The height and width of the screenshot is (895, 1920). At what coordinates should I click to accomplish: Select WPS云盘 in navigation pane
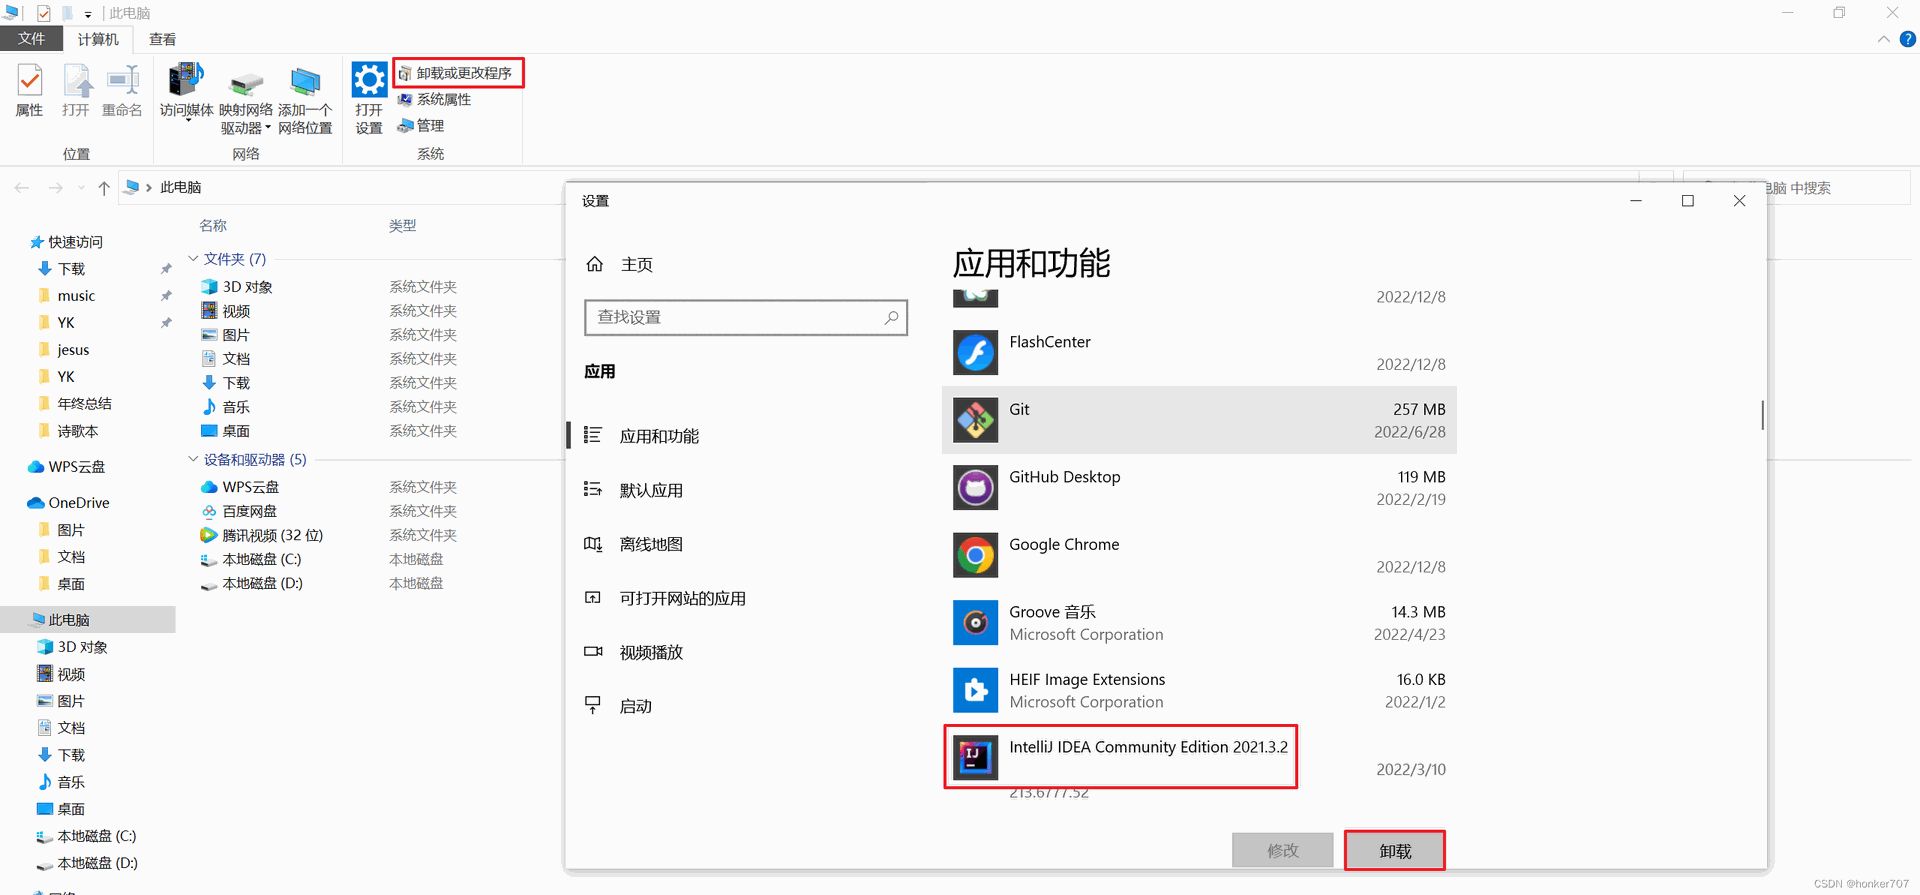coord(67,467)
